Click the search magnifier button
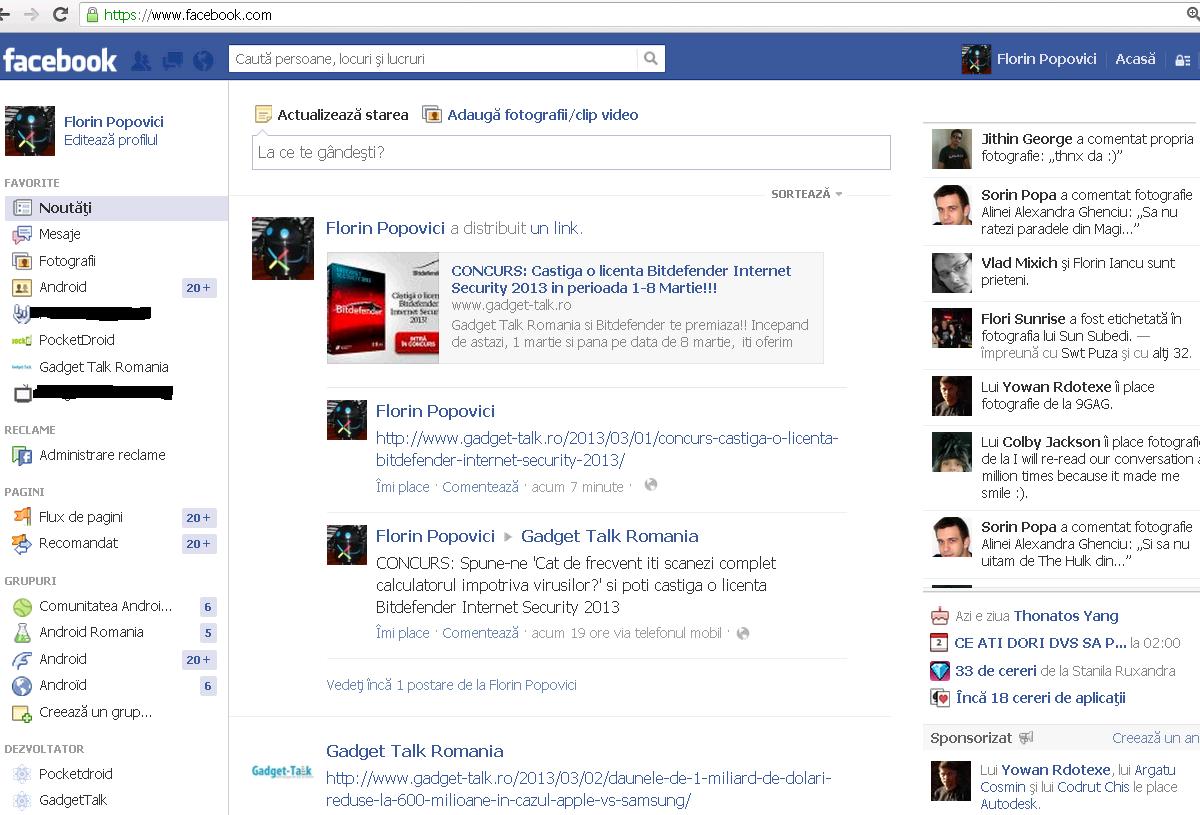This screenshot has height=815, width=1200. (651, 59)
